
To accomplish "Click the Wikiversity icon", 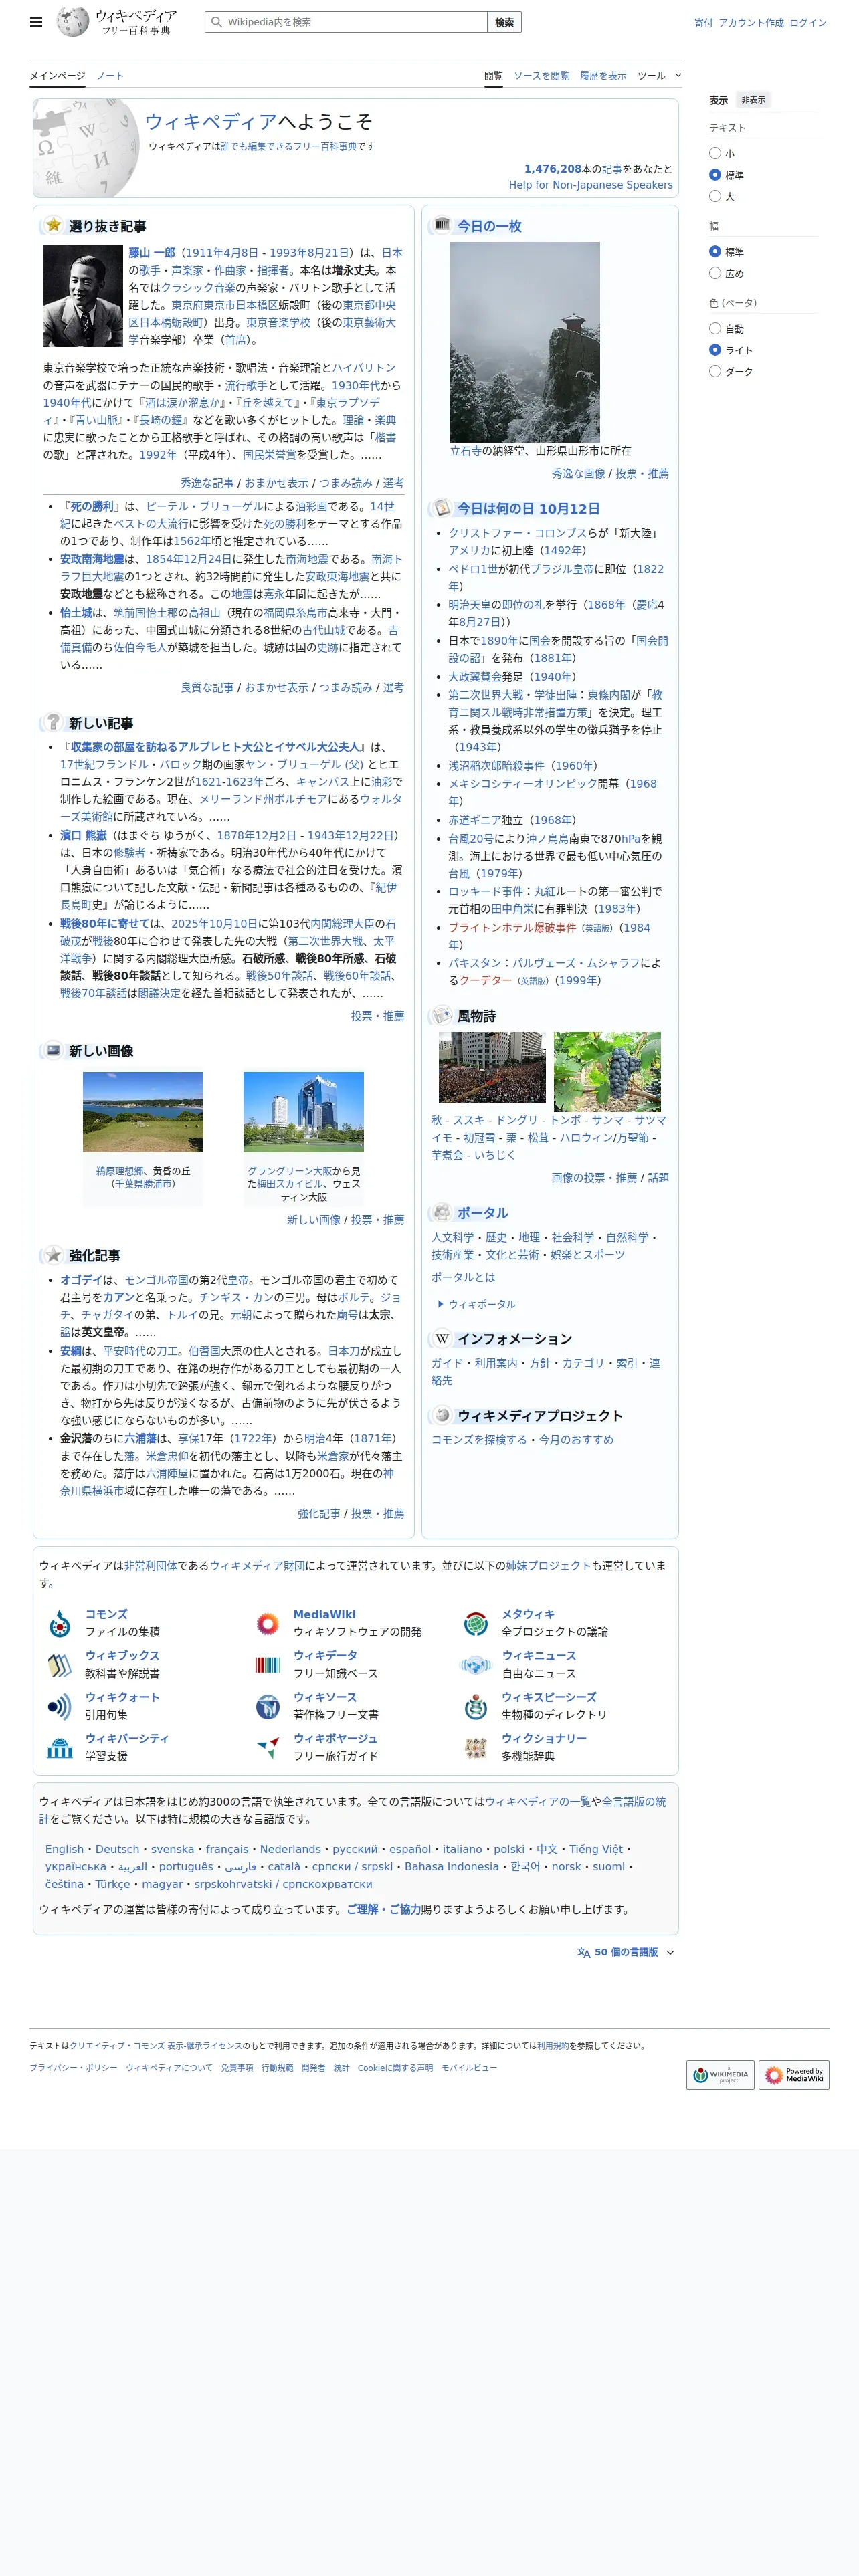I will pos(60,1748).
